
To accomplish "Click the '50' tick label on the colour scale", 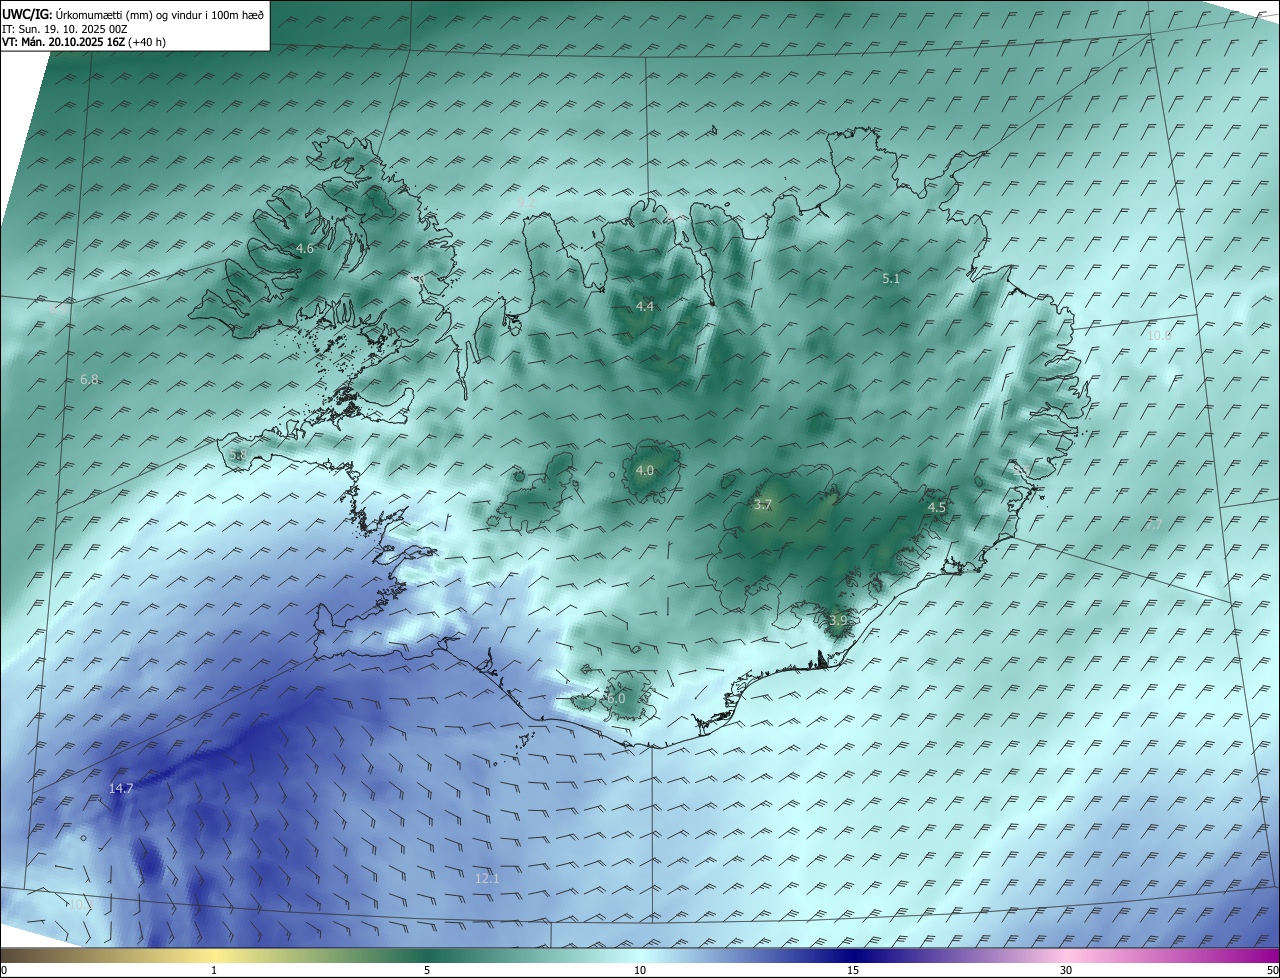I will pyautogui.click(x=1272, y=970).
